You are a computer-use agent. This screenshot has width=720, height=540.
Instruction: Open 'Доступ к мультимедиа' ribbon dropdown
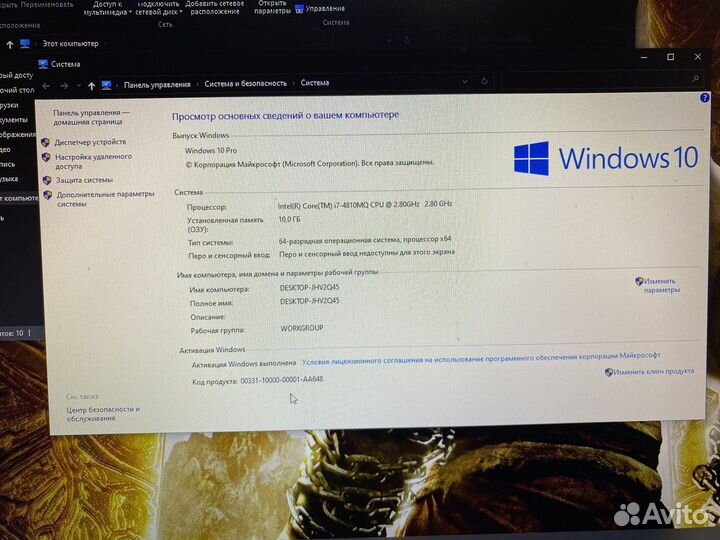(x=107, y=8)
